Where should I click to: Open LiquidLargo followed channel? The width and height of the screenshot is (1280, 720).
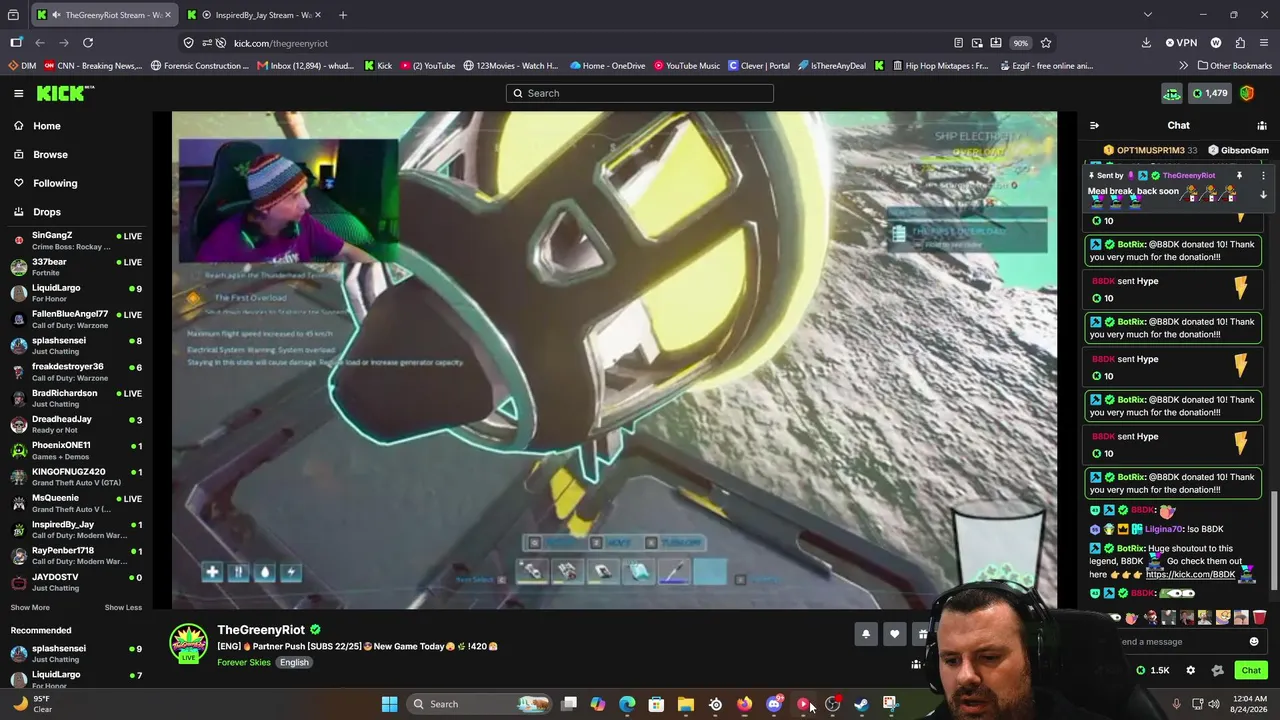(76, 293)
